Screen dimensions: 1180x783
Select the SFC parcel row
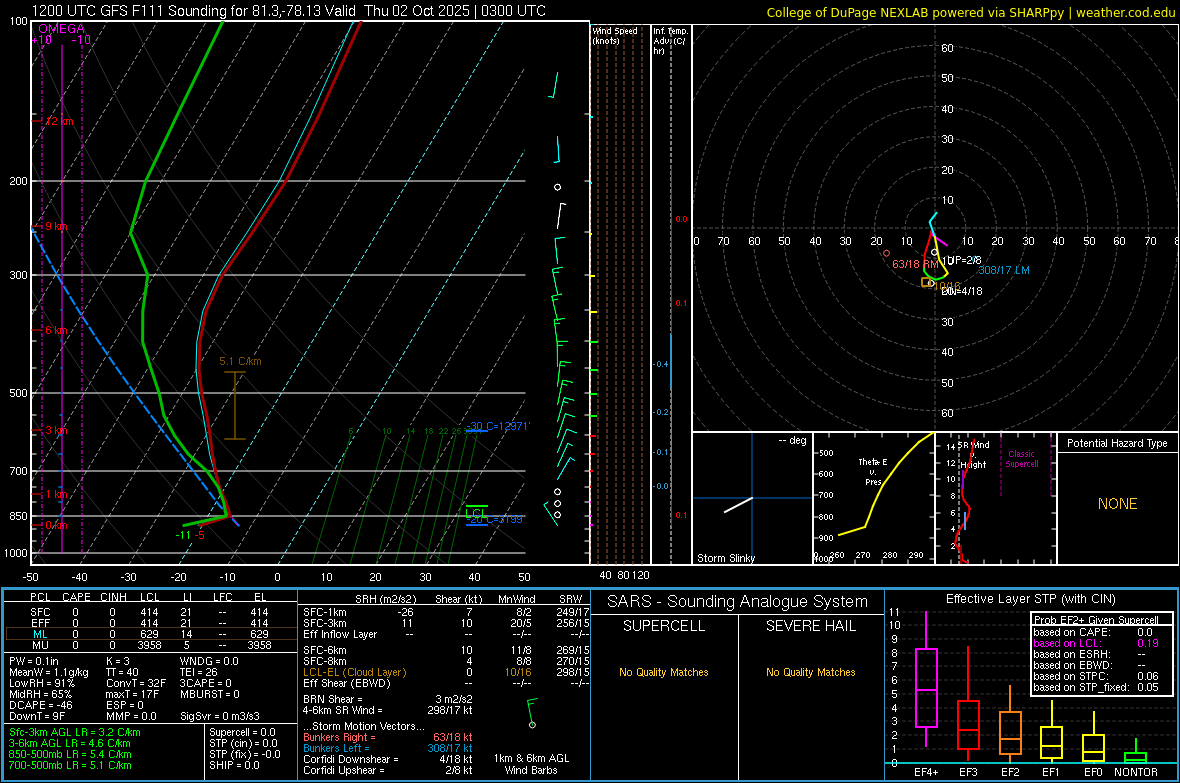tap(151, 612)
